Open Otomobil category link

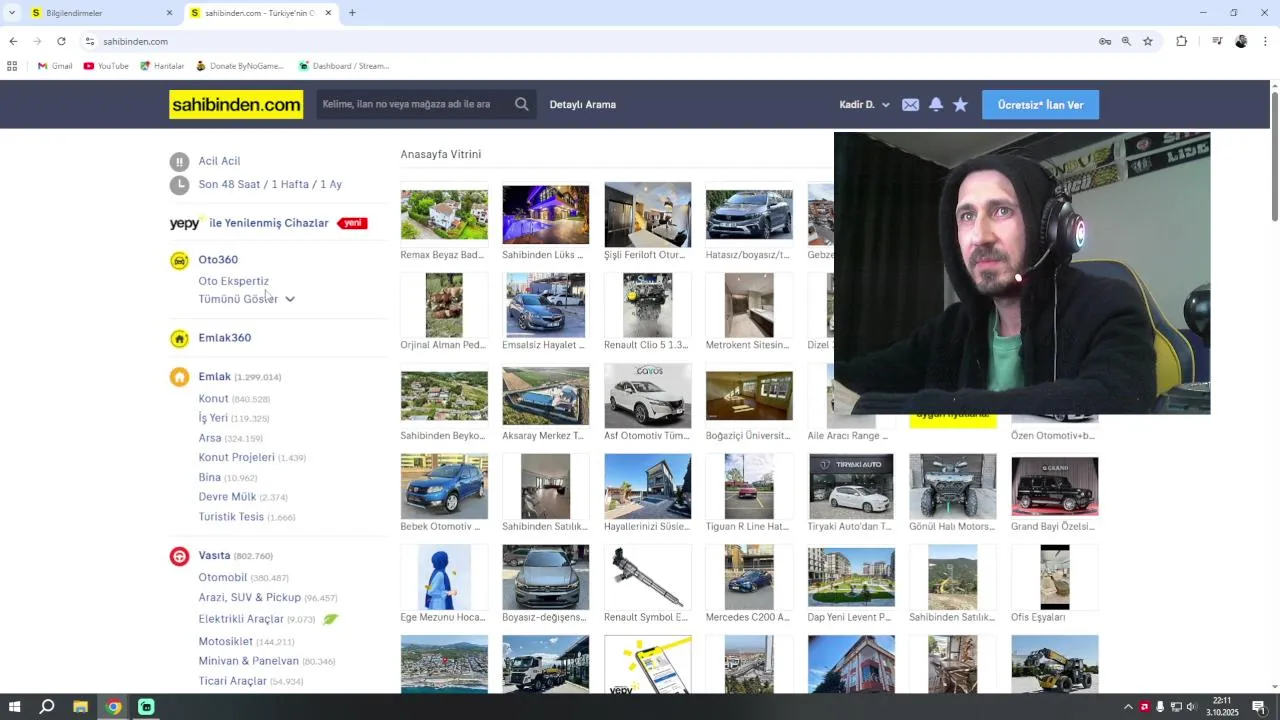click(222, 577)
